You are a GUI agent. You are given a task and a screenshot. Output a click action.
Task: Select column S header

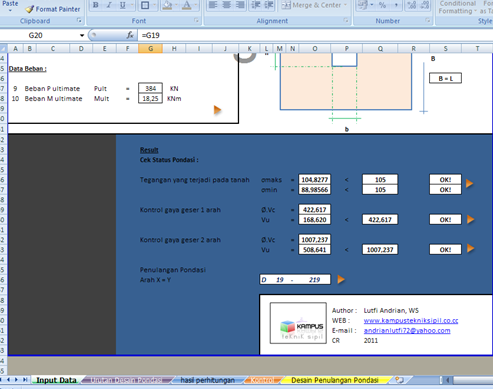pos(445,49)
